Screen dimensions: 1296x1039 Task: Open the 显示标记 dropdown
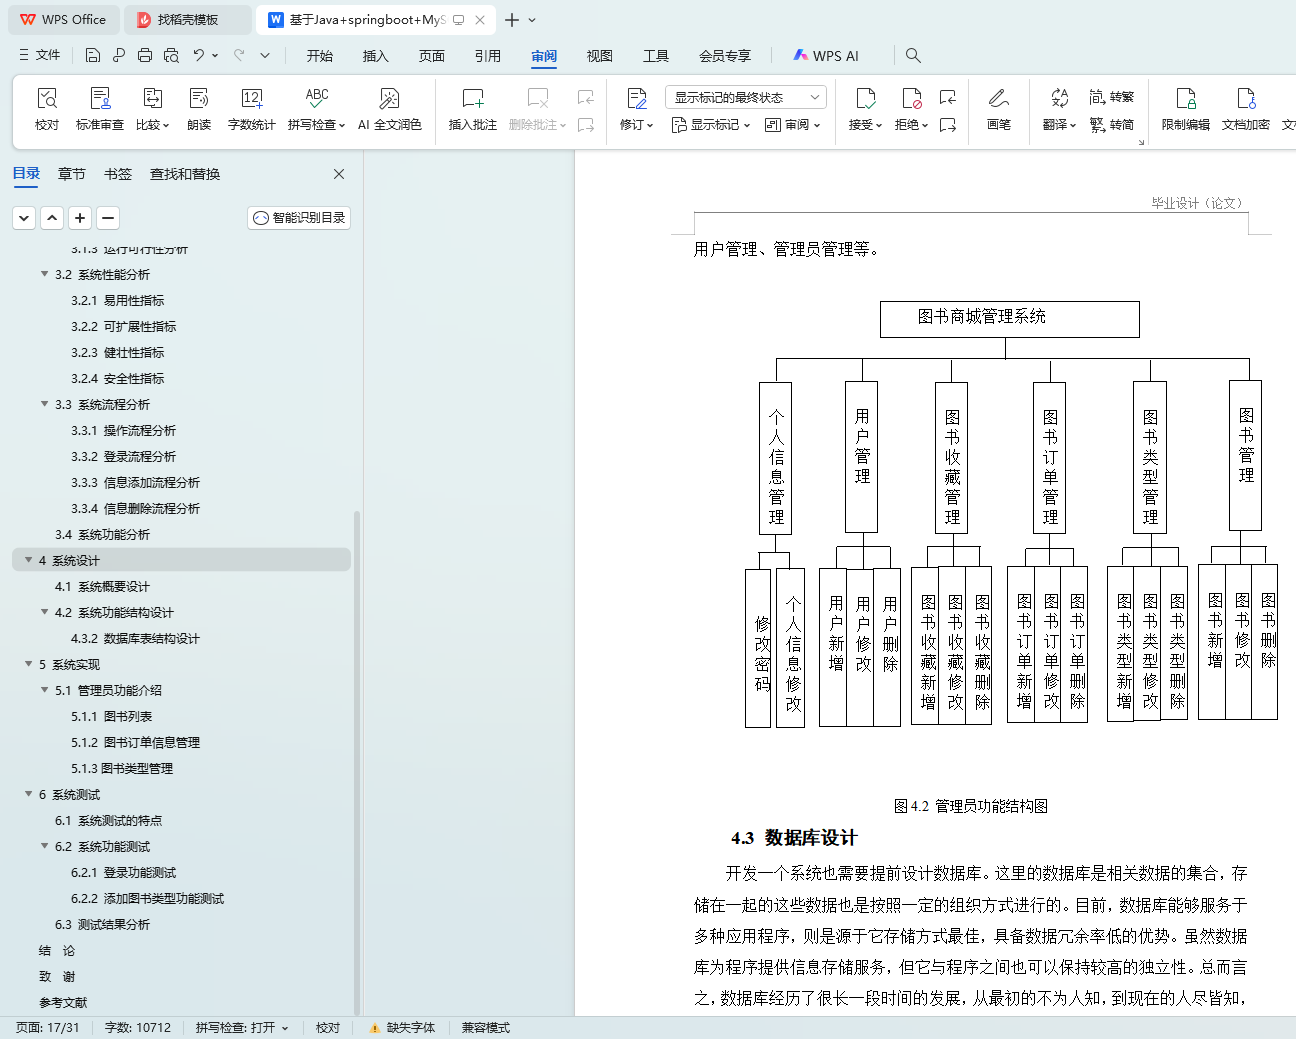click(711, 125)
